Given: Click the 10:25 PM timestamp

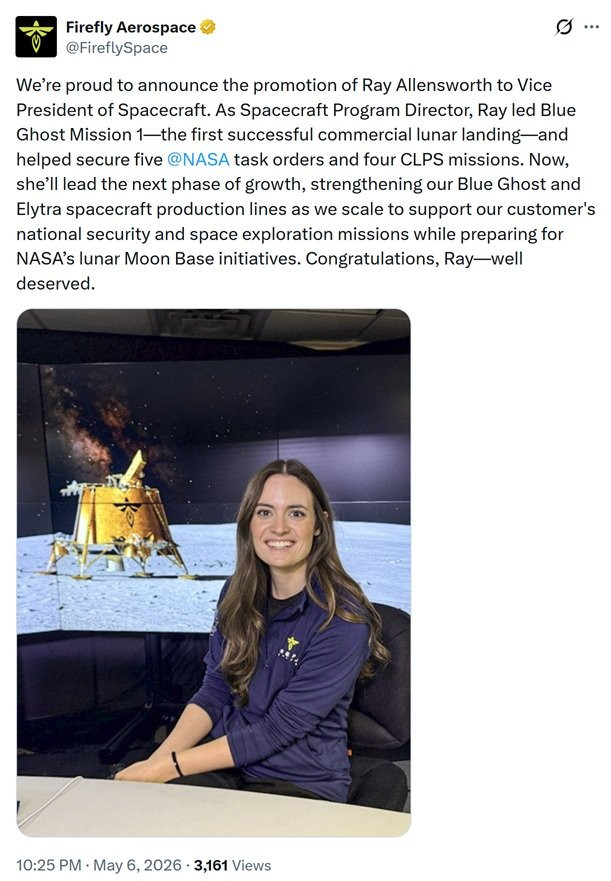Looking at the screenshot, I should tap(49, 865).
